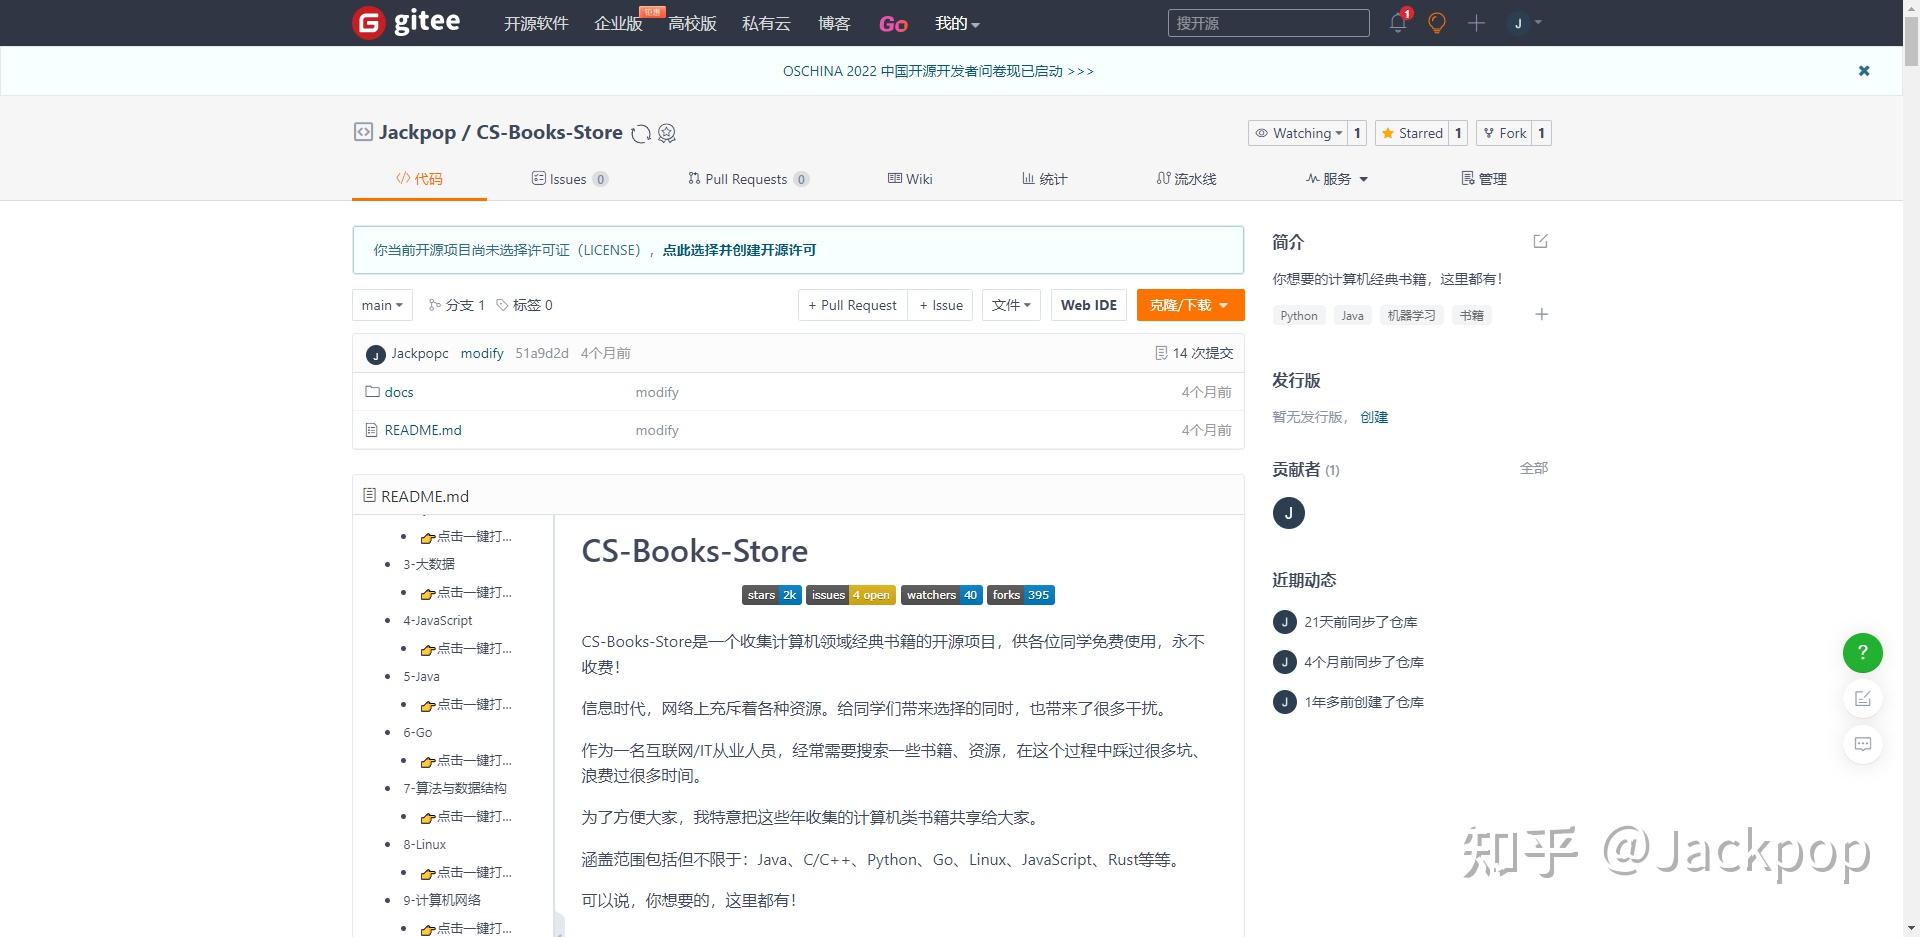Screen dimensions: 1920x937
Task: Click the watchers 40 badge
Action: click(x=941, y=595)
